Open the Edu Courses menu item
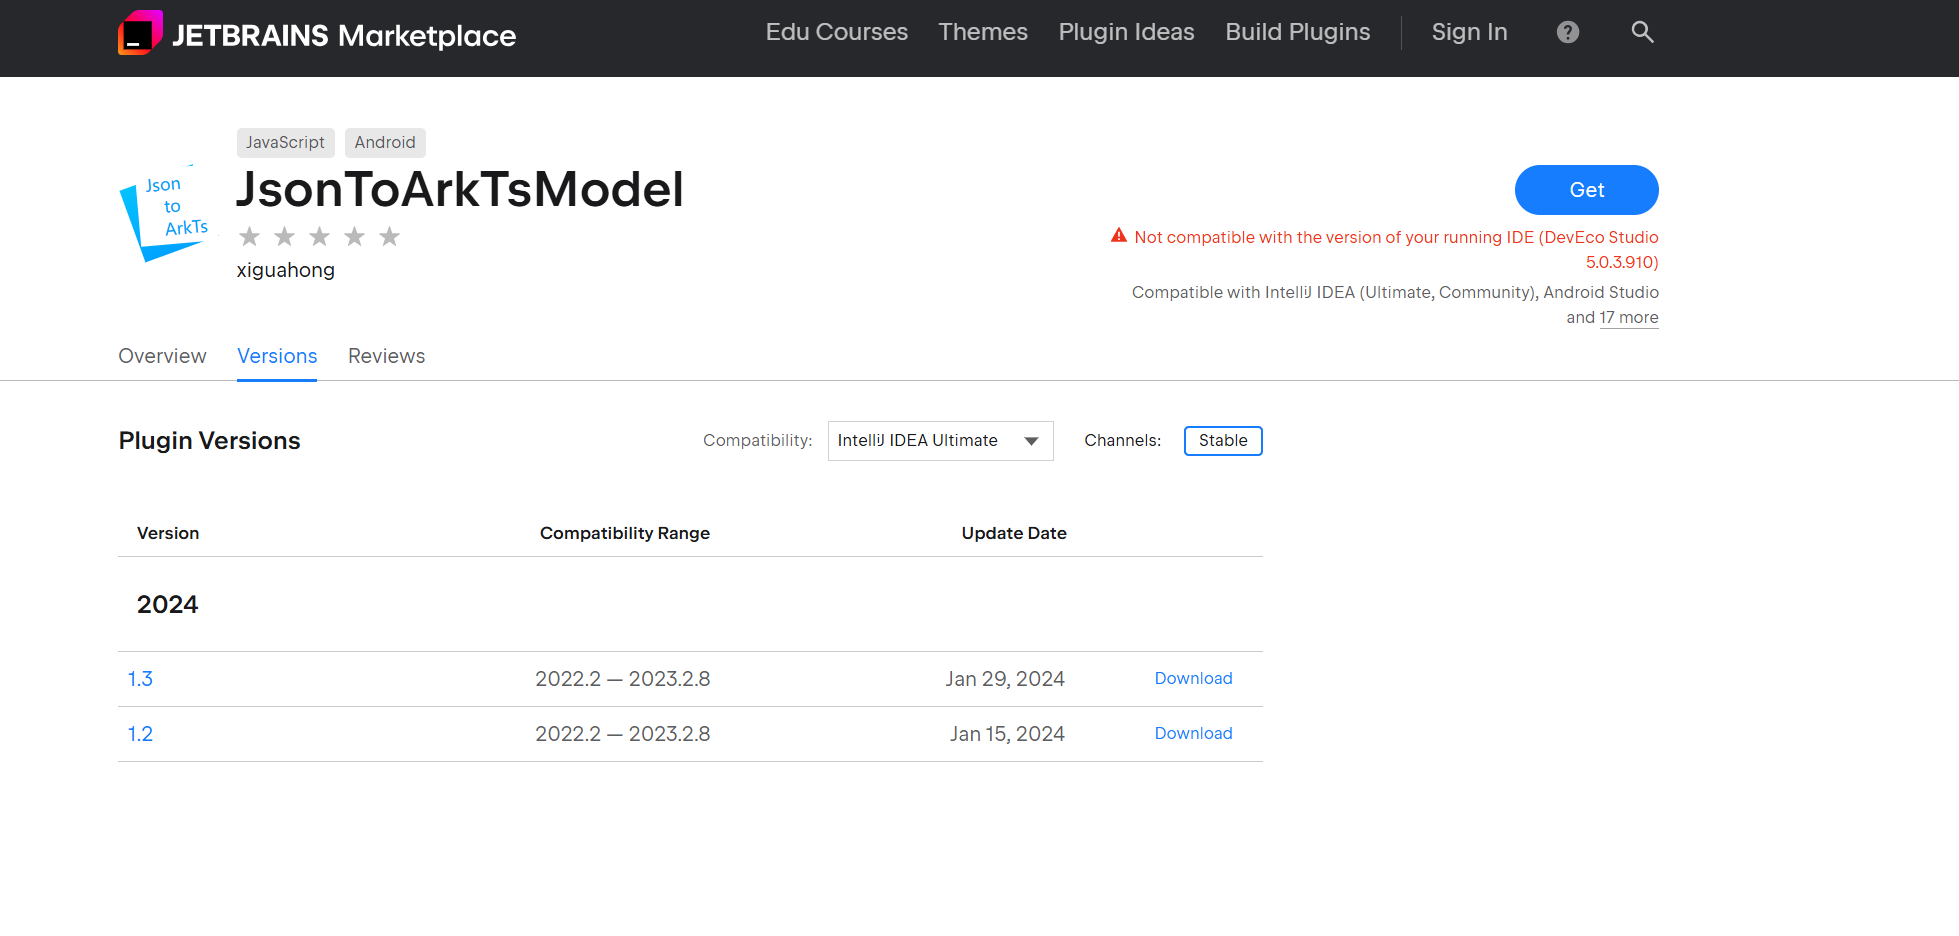The image size is (1959, 936). [837, 32]
